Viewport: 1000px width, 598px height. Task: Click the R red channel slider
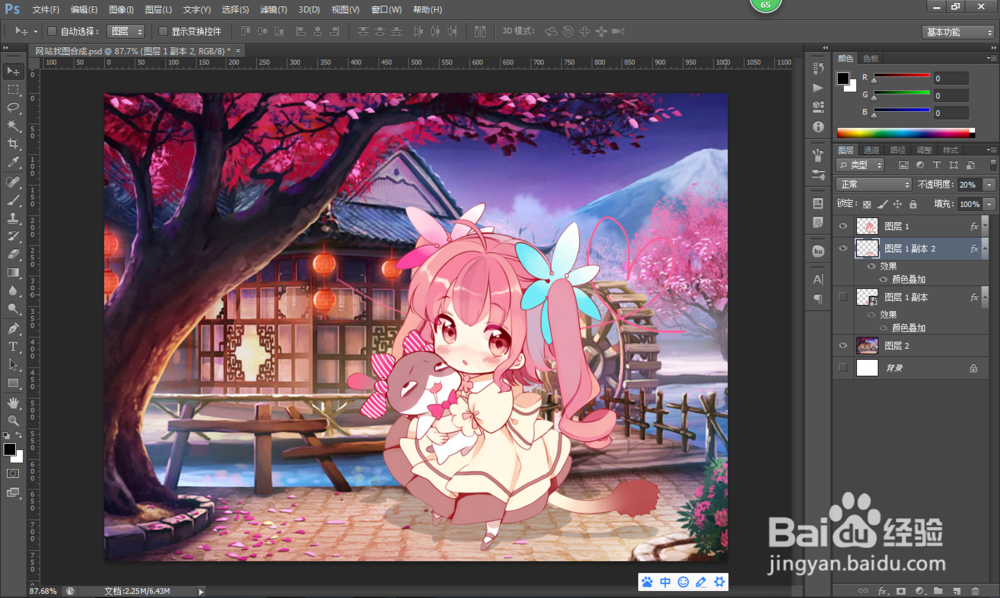pos(901,77)
